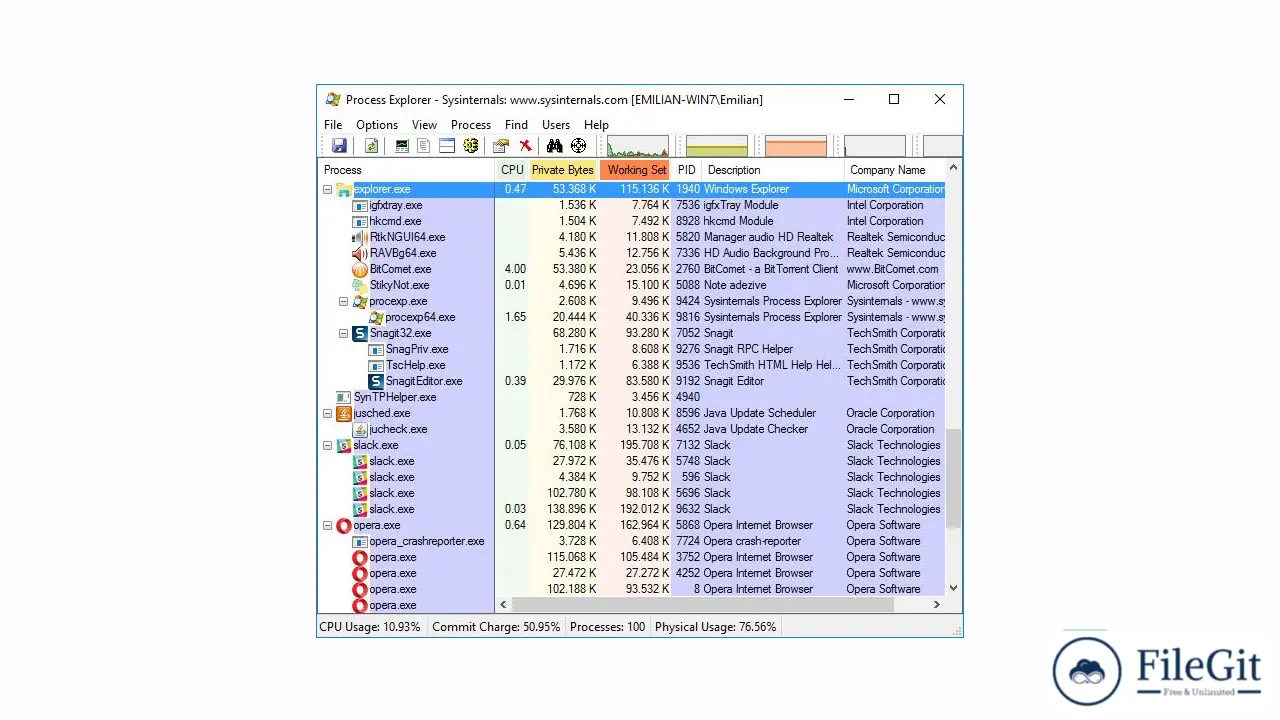Collapse the procexp.exe tree node
Image resolution: width=1280 pixels, height=720 pixels.
click(x=343, y=301)
